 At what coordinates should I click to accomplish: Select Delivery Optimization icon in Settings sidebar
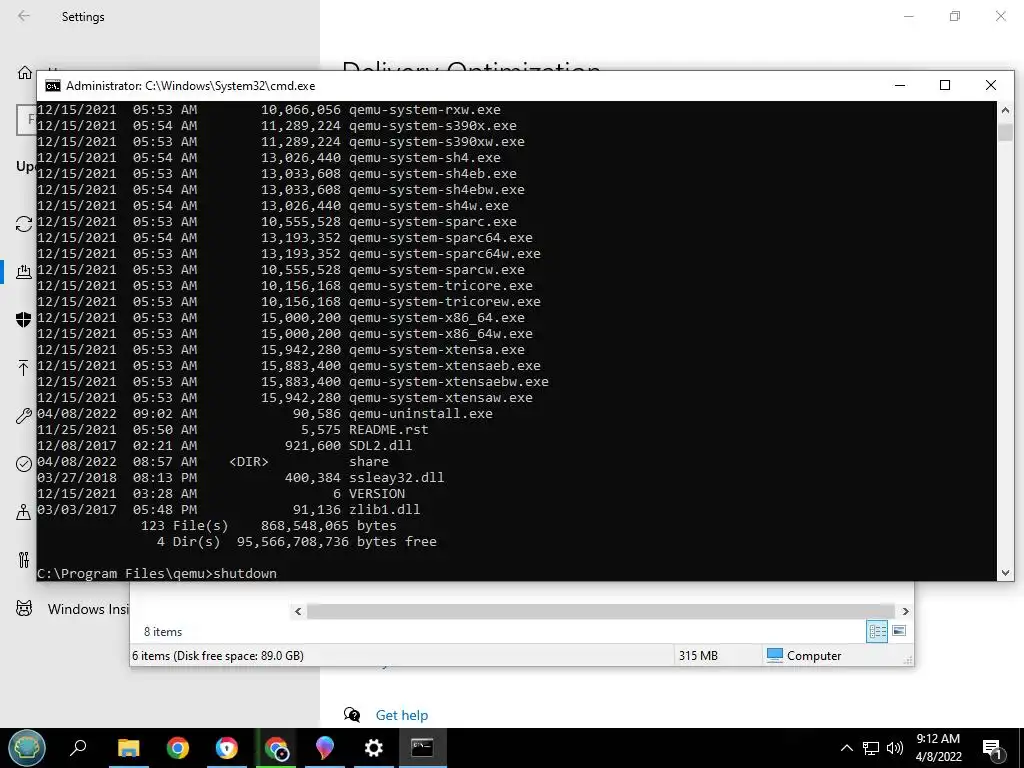[x=24, y=272]
